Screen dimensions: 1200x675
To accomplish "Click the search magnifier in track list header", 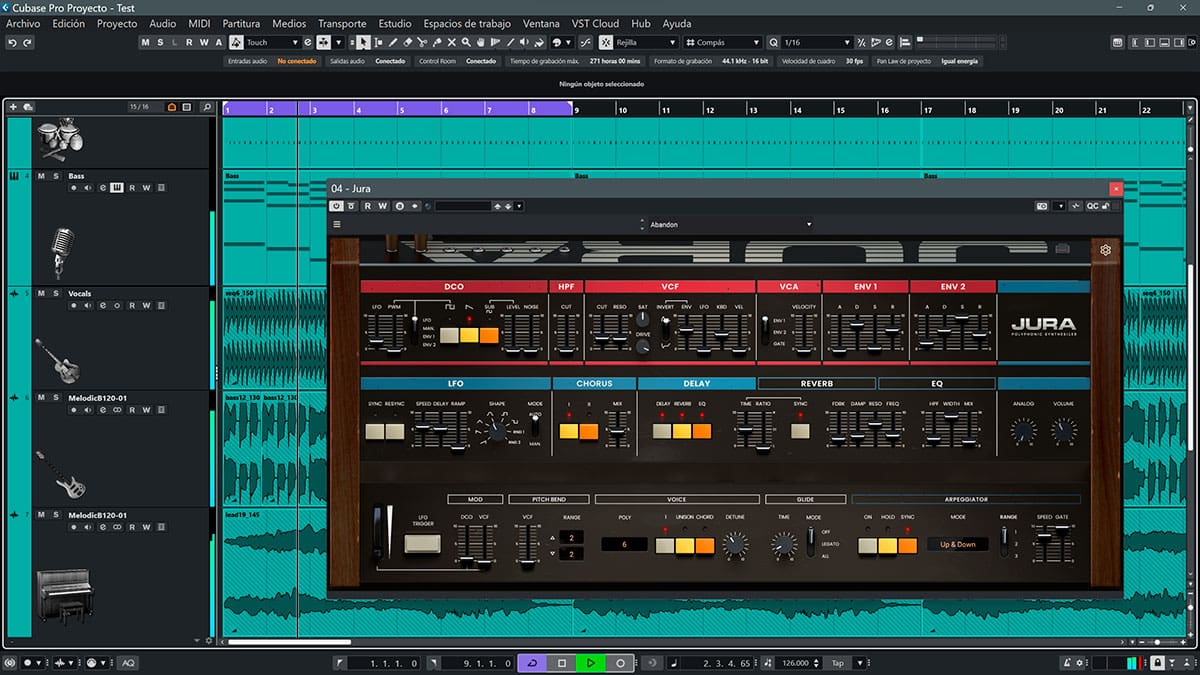I will pyautogui.click(x=206, y=107).
